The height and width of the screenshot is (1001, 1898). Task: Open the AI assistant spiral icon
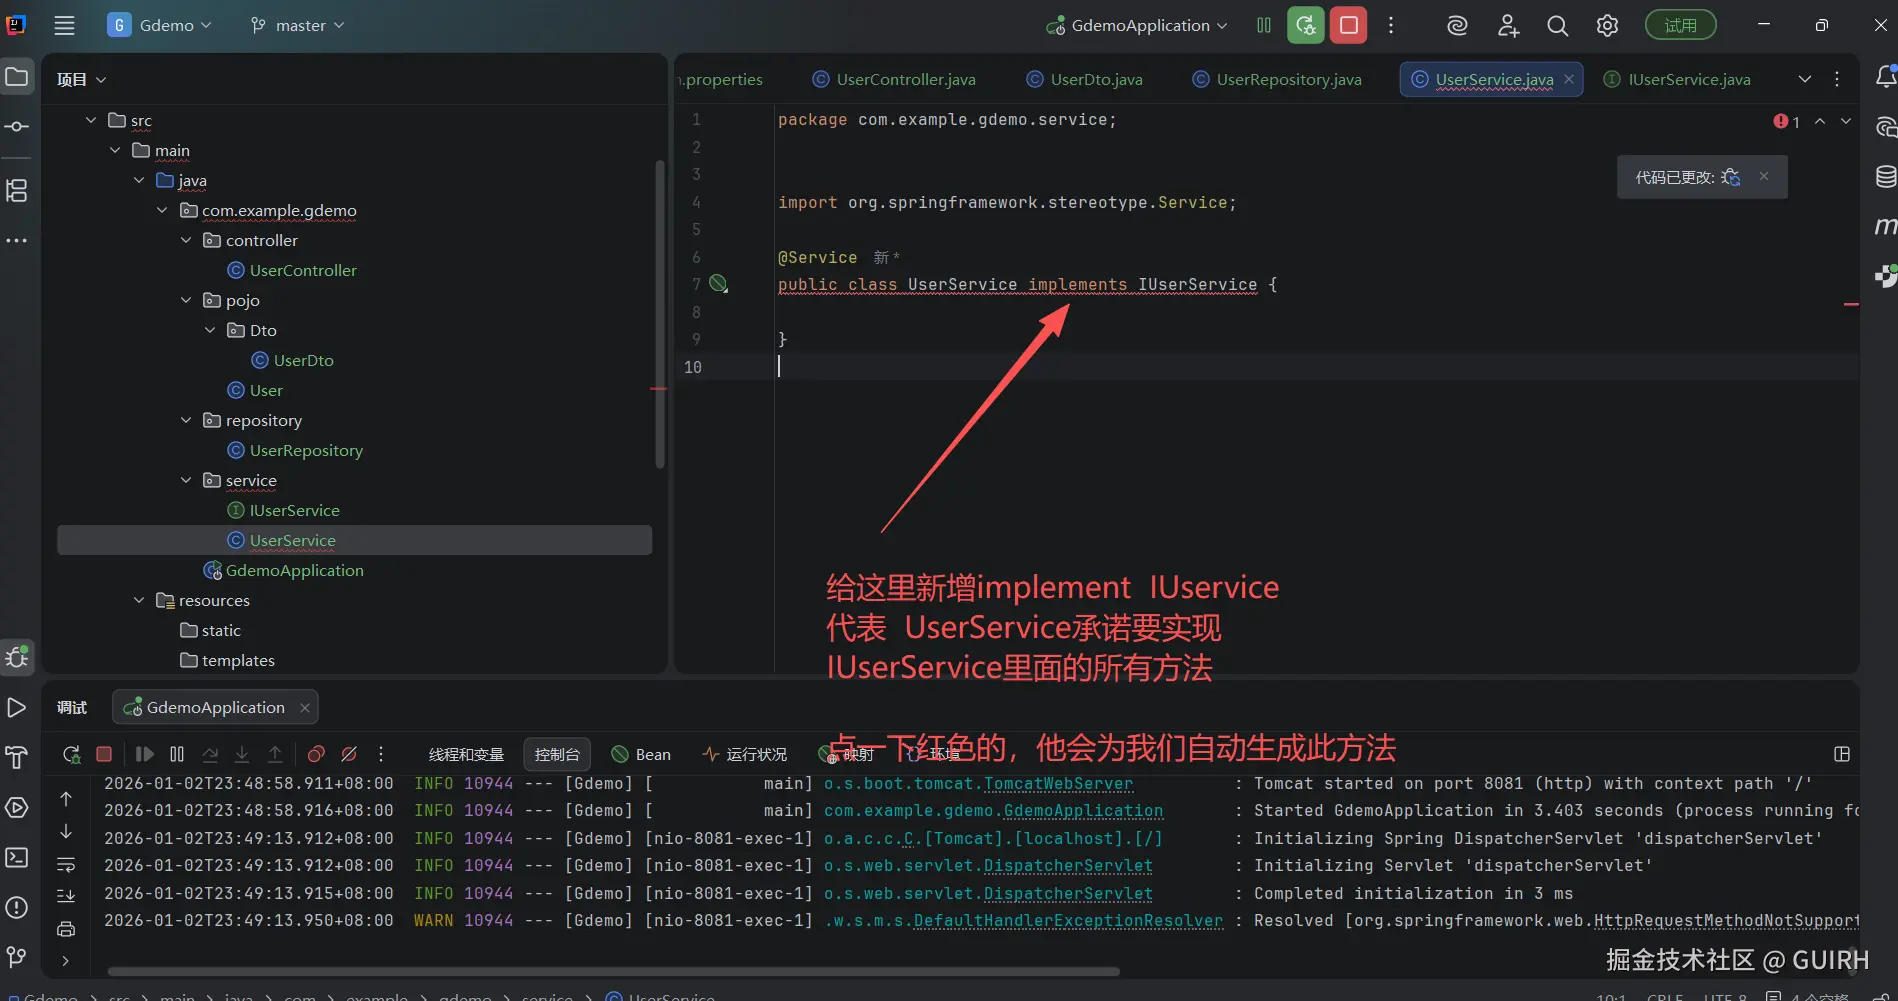coord(1458,26)
